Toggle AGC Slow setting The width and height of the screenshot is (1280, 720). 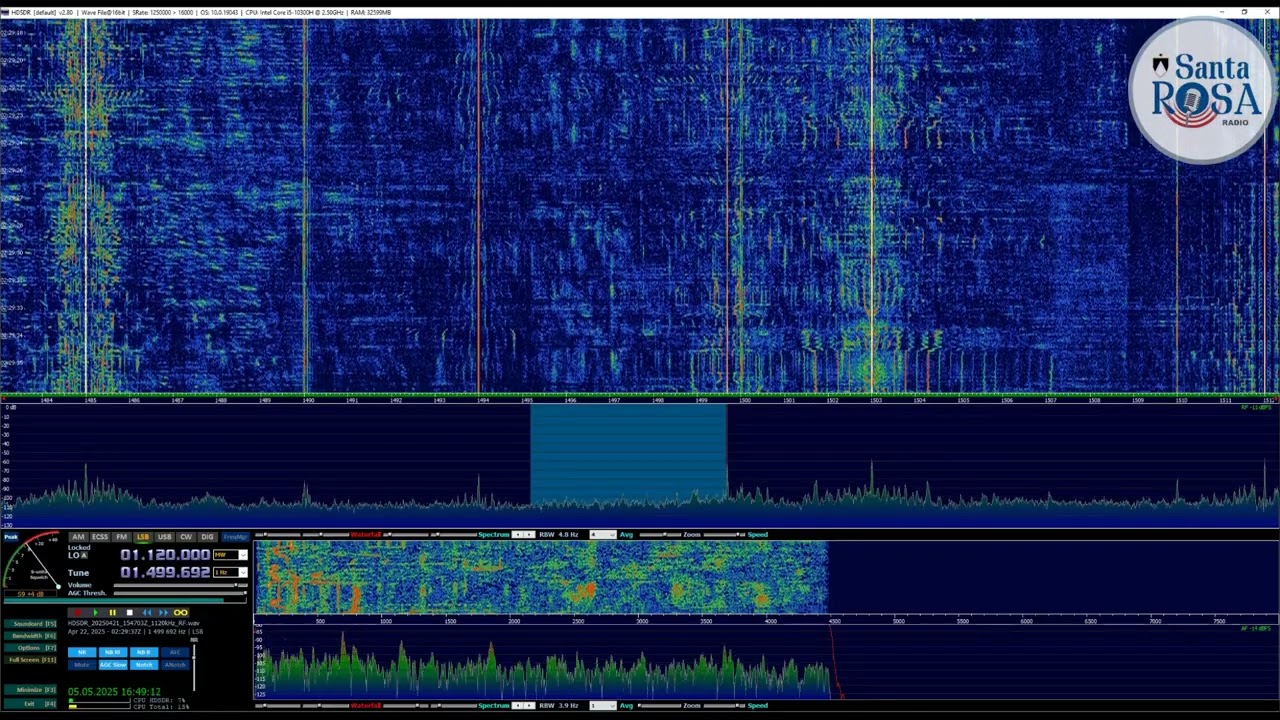113,665
